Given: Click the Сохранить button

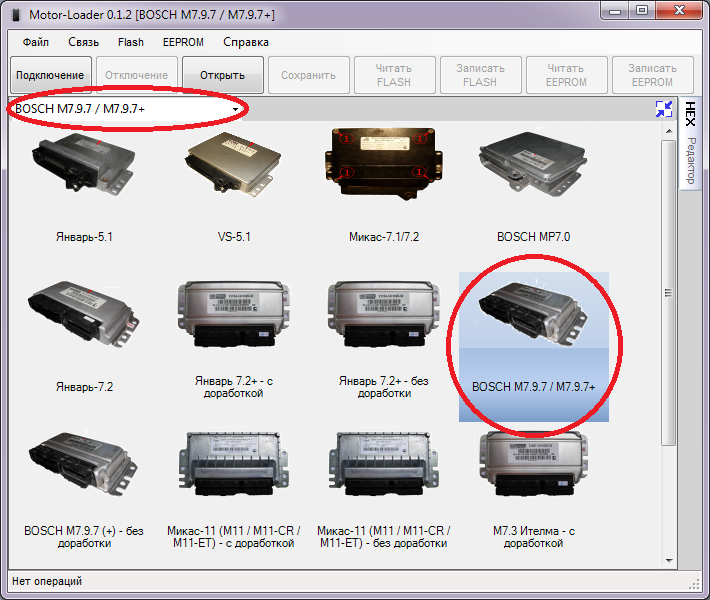Looking at the screenshot, I should (308, 75).
